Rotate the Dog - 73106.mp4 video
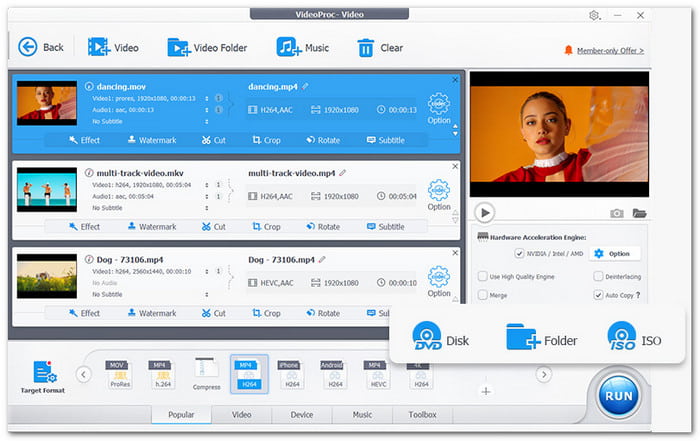 [x=323, y=313]
